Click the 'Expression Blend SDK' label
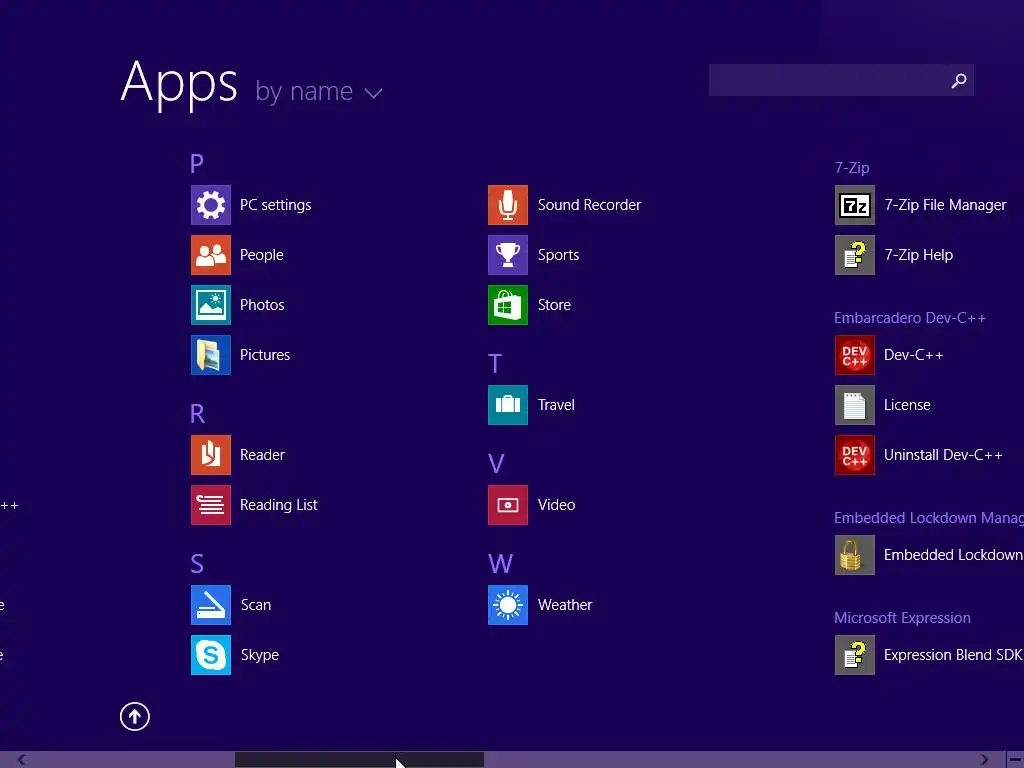This screenshot has height=768, width=1024. coord(953,654)
